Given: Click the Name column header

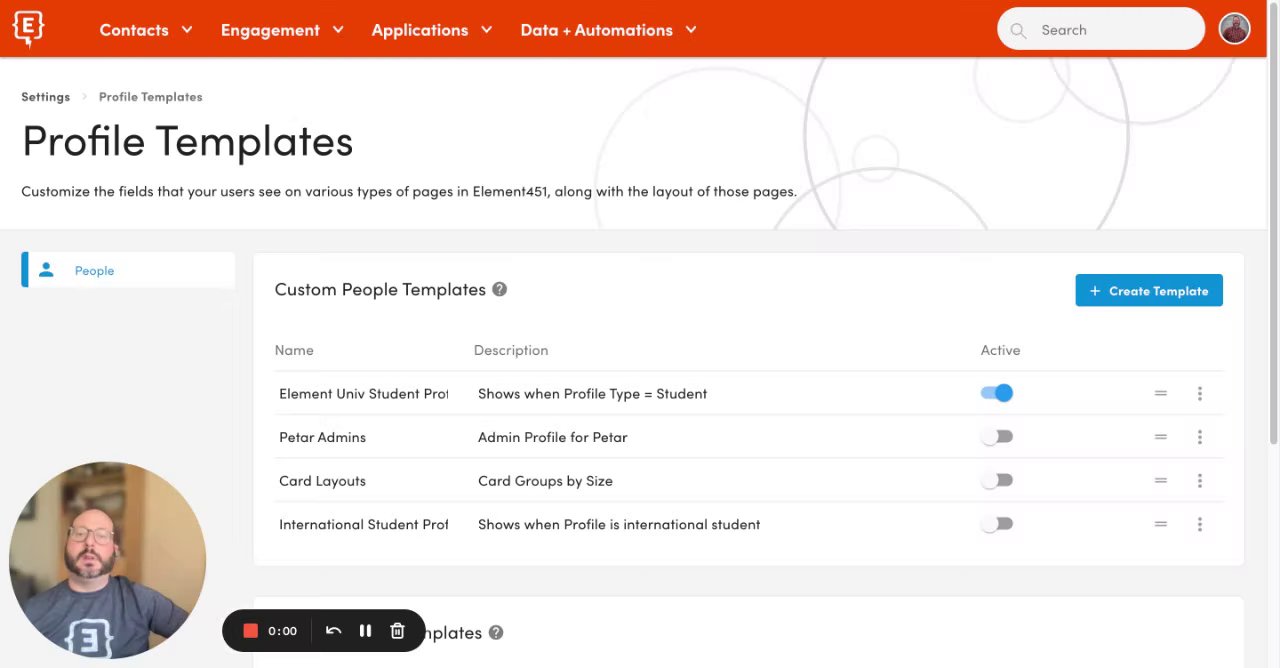Looking at the screenshot, I should (x=294, y=350).
